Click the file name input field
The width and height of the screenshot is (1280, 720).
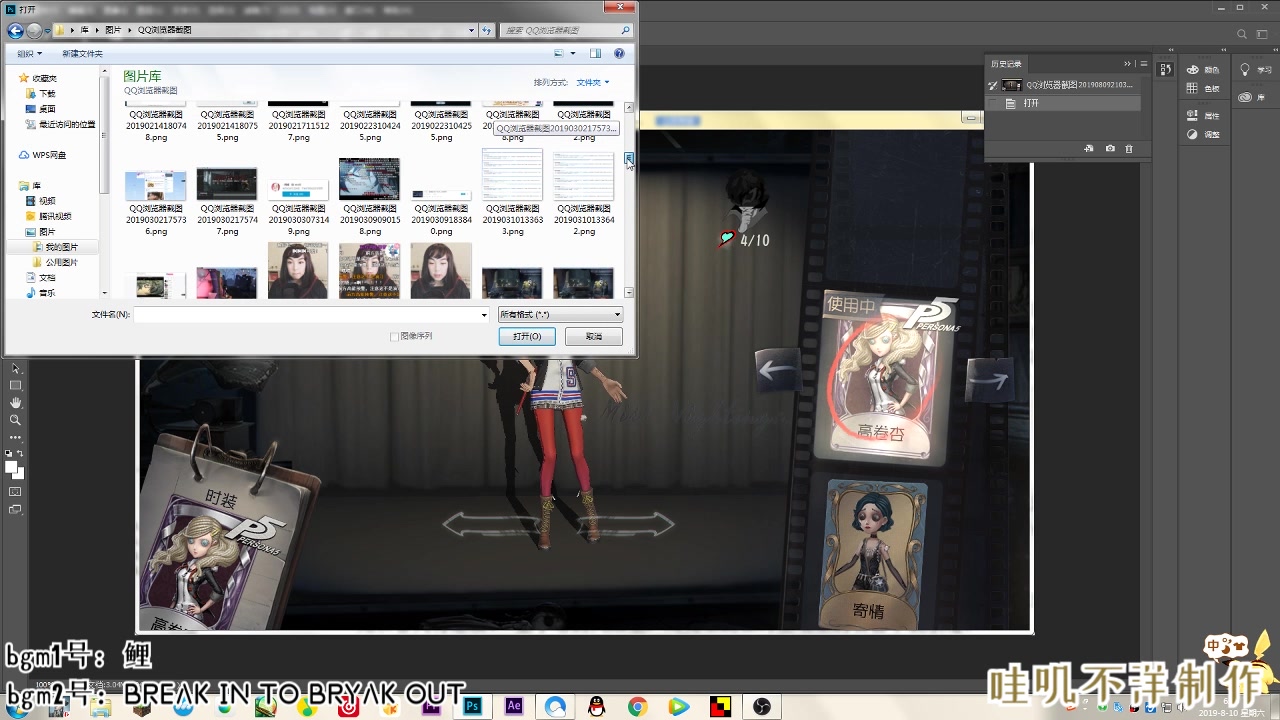pyautogui.click(x=311, y=314)
